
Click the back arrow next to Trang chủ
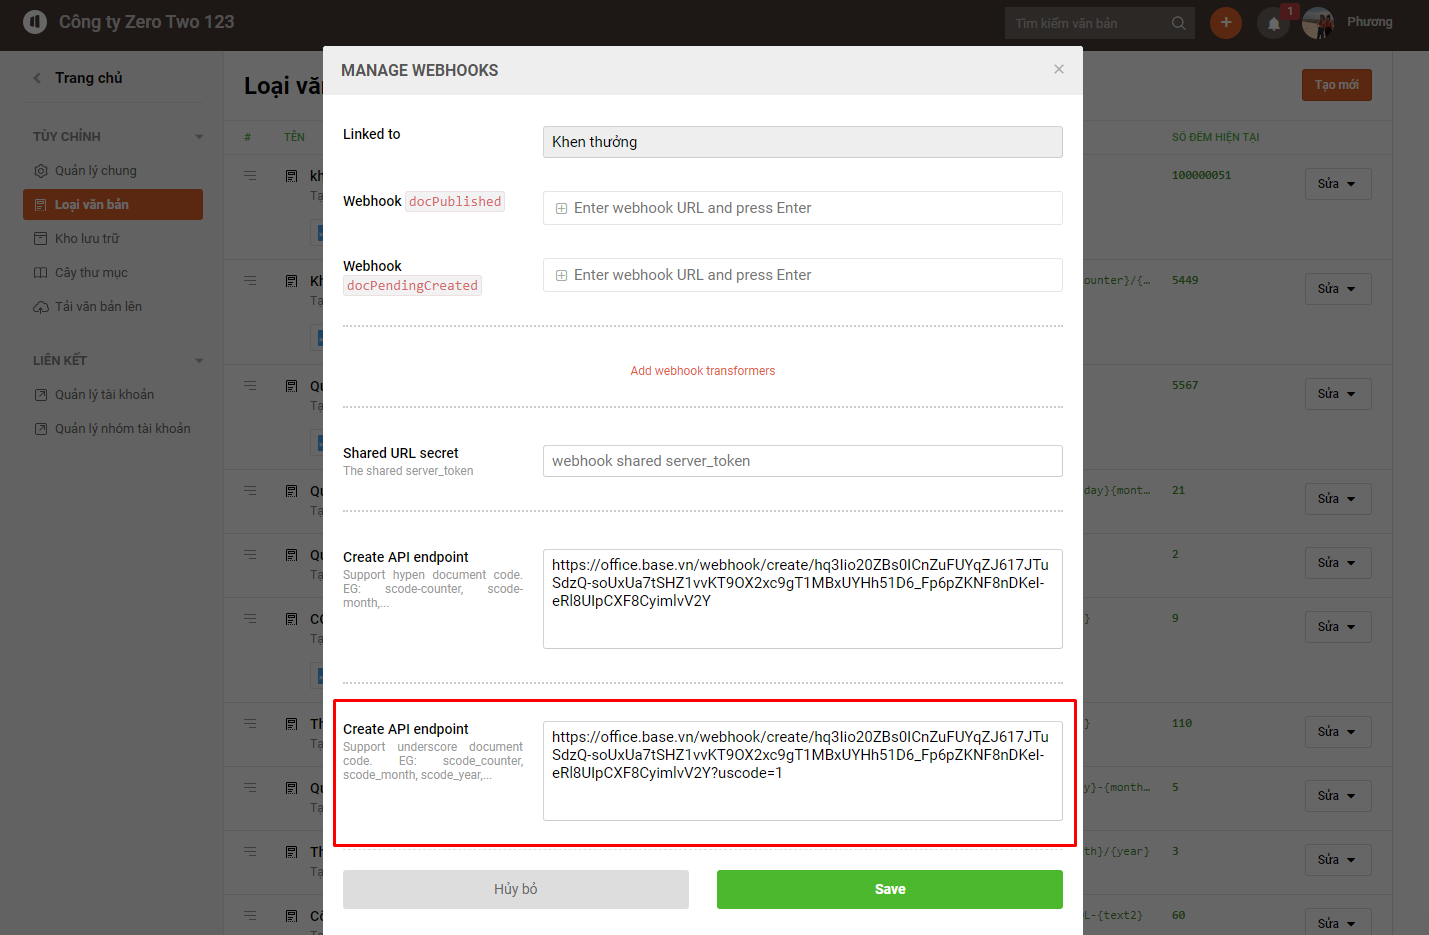click(37, 78)
